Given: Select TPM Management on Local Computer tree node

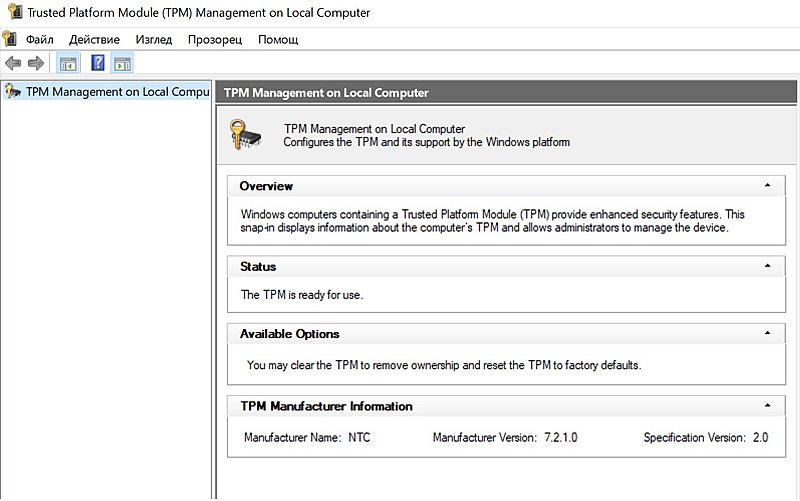Looking at the screenshot, I should (115, 92).
